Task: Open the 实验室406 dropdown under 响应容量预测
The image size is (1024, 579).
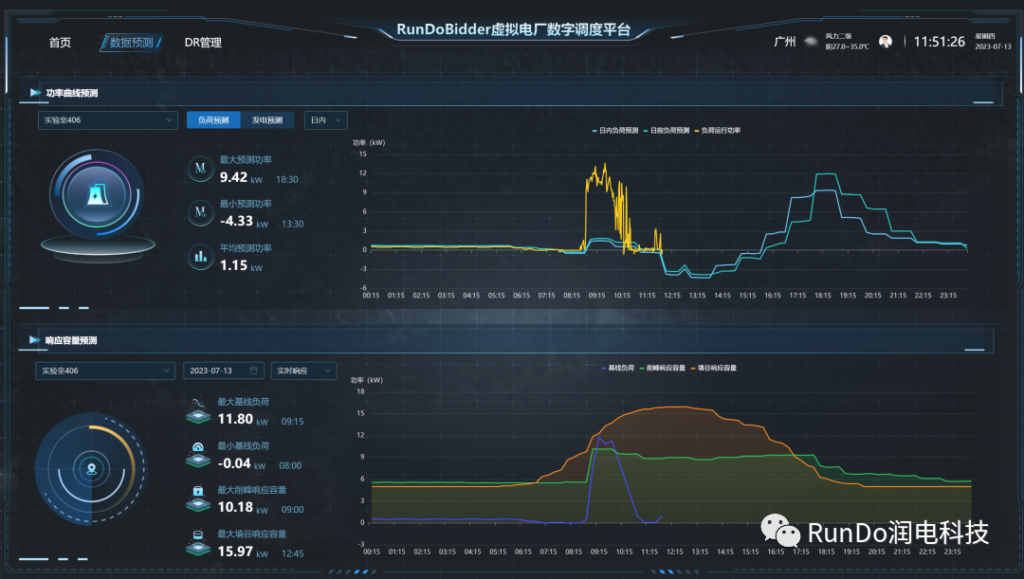Action: coord(105,371)
